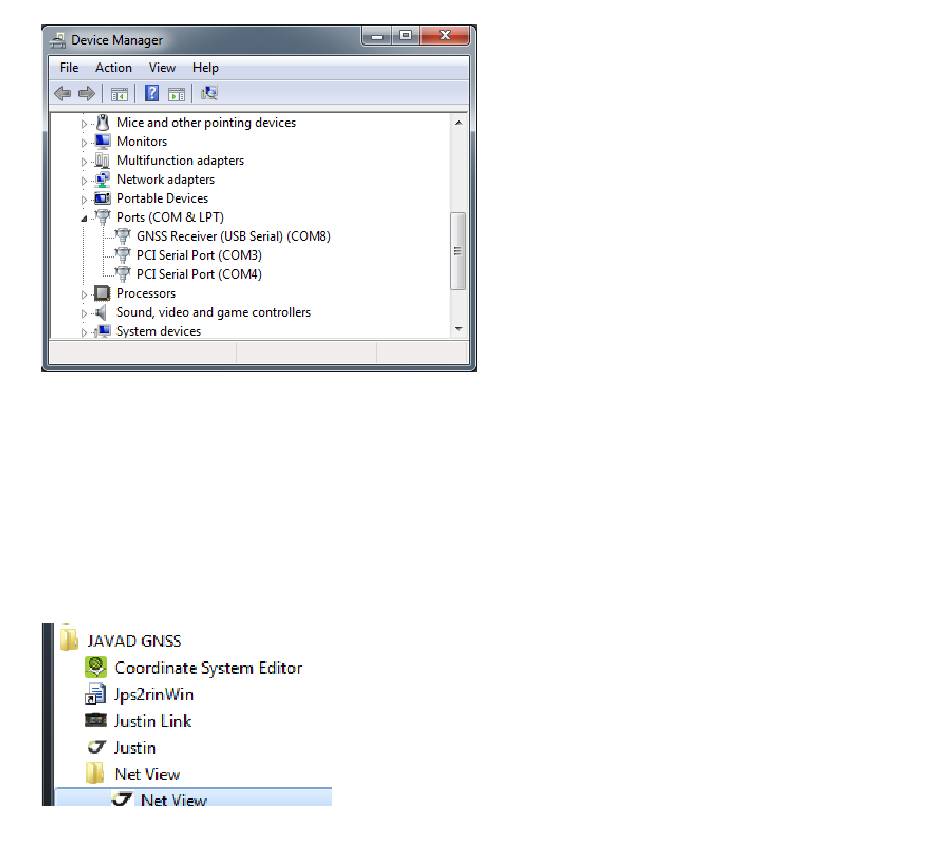Click the Show/Hide Action Pane toolbar icon
Screen dimensions: 950x844
click(x=176, y=94)
